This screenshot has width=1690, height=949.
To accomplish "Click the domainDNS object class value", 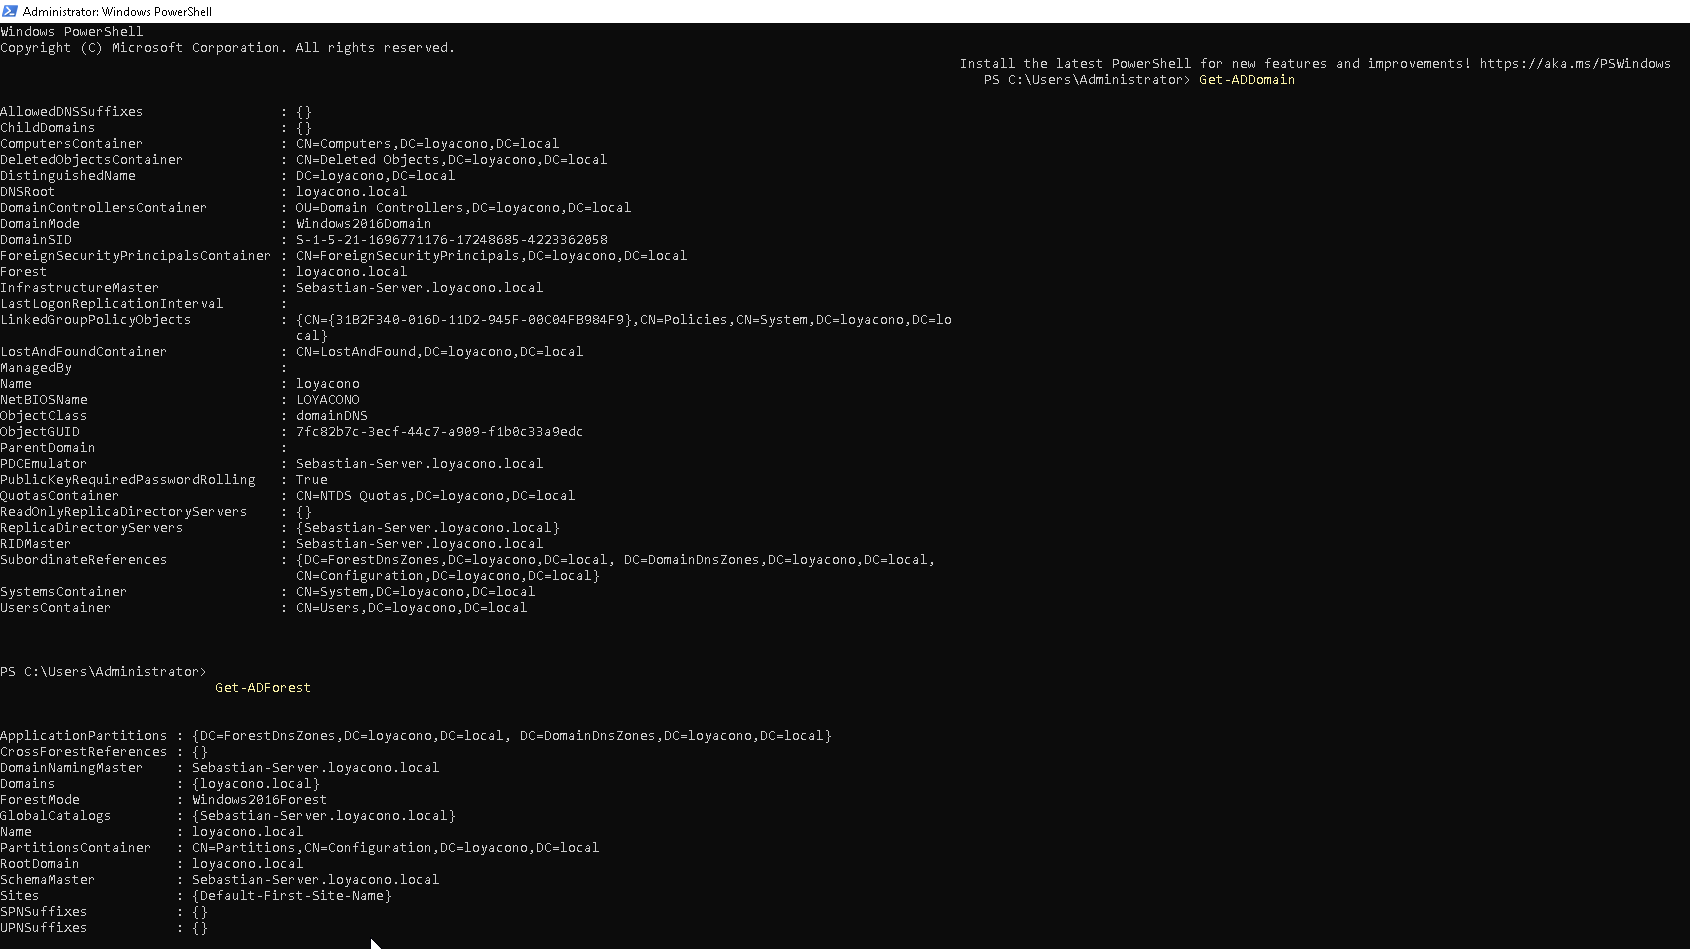I will (x=331, y=416).
